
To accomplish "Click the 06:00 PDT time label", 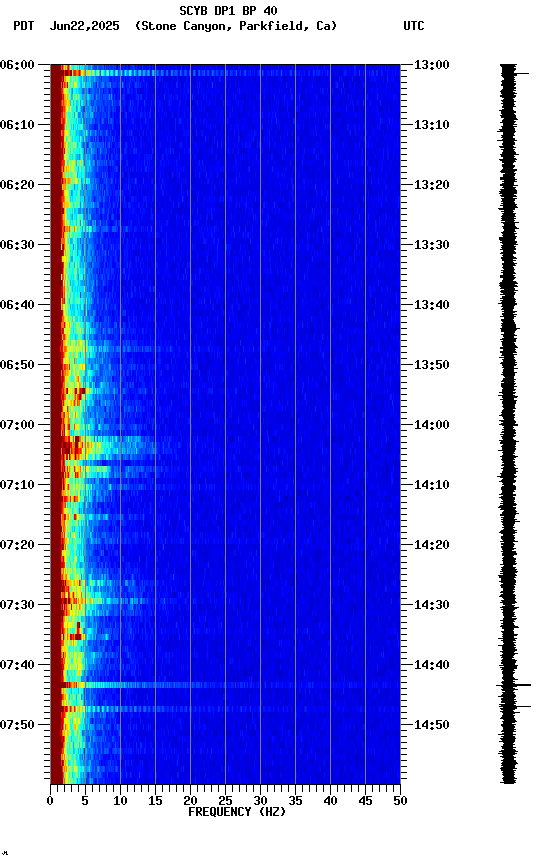I will click(x=17, y=65).
